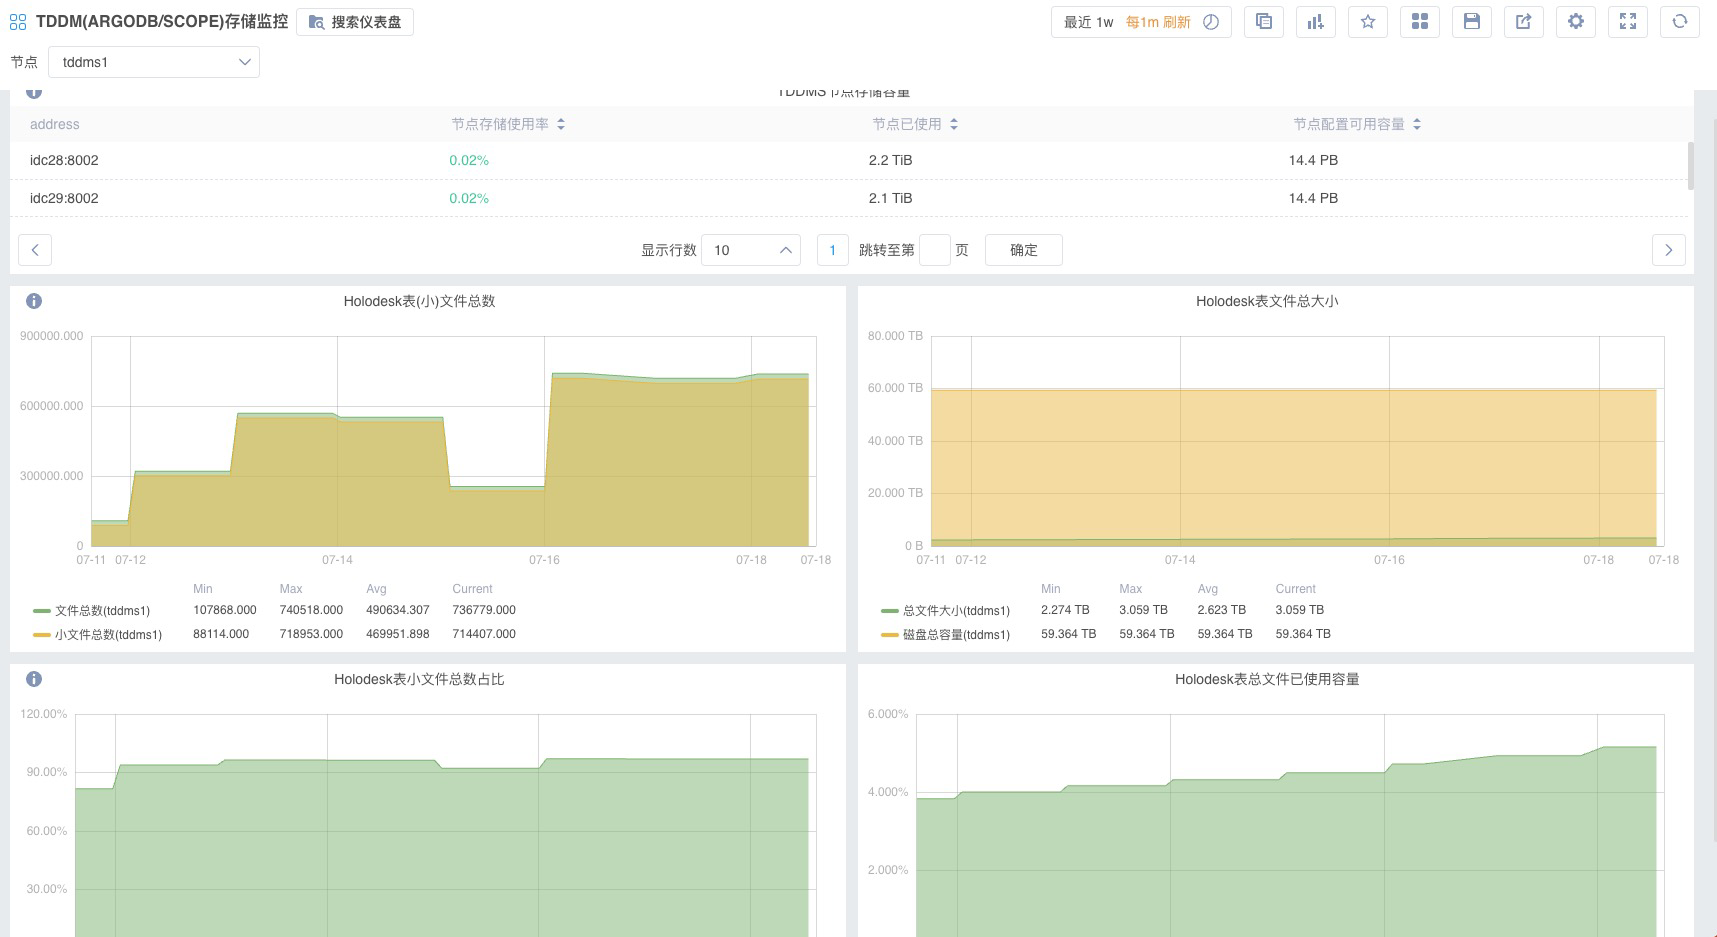Save the dashboard with the disk icon
The height and width of the screenshot is (937, 1717).
click(1472, 22)
